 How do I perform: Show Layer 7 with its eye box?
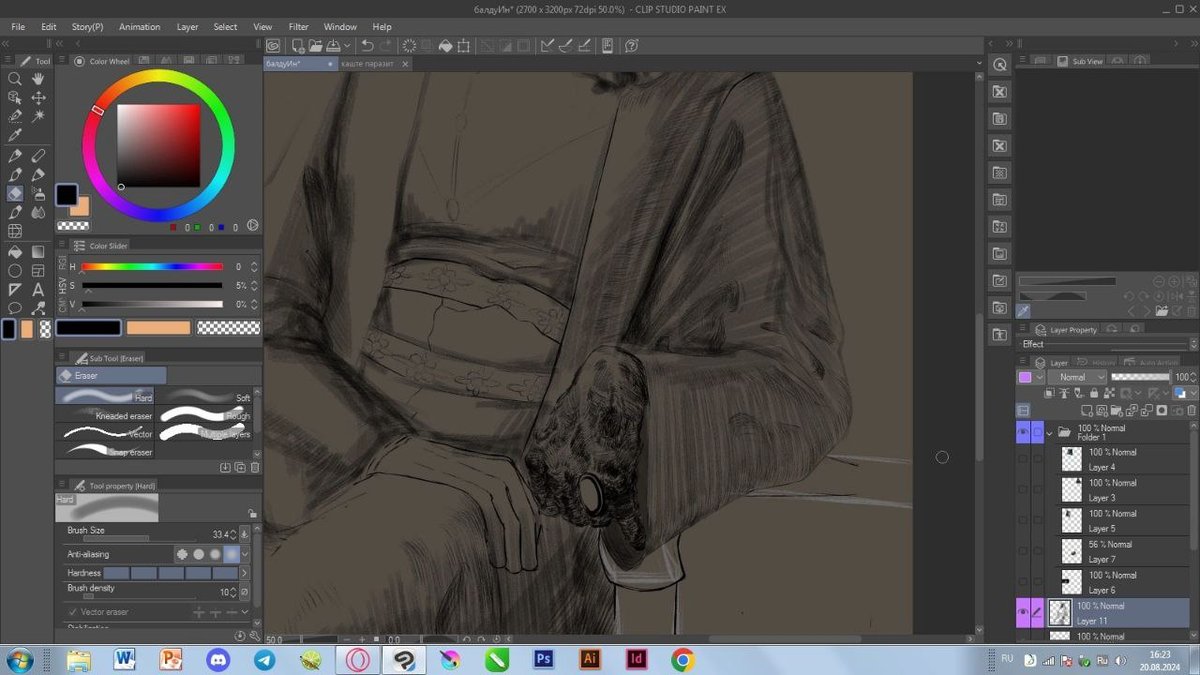pyautogui.click(x=1022, y=551)
